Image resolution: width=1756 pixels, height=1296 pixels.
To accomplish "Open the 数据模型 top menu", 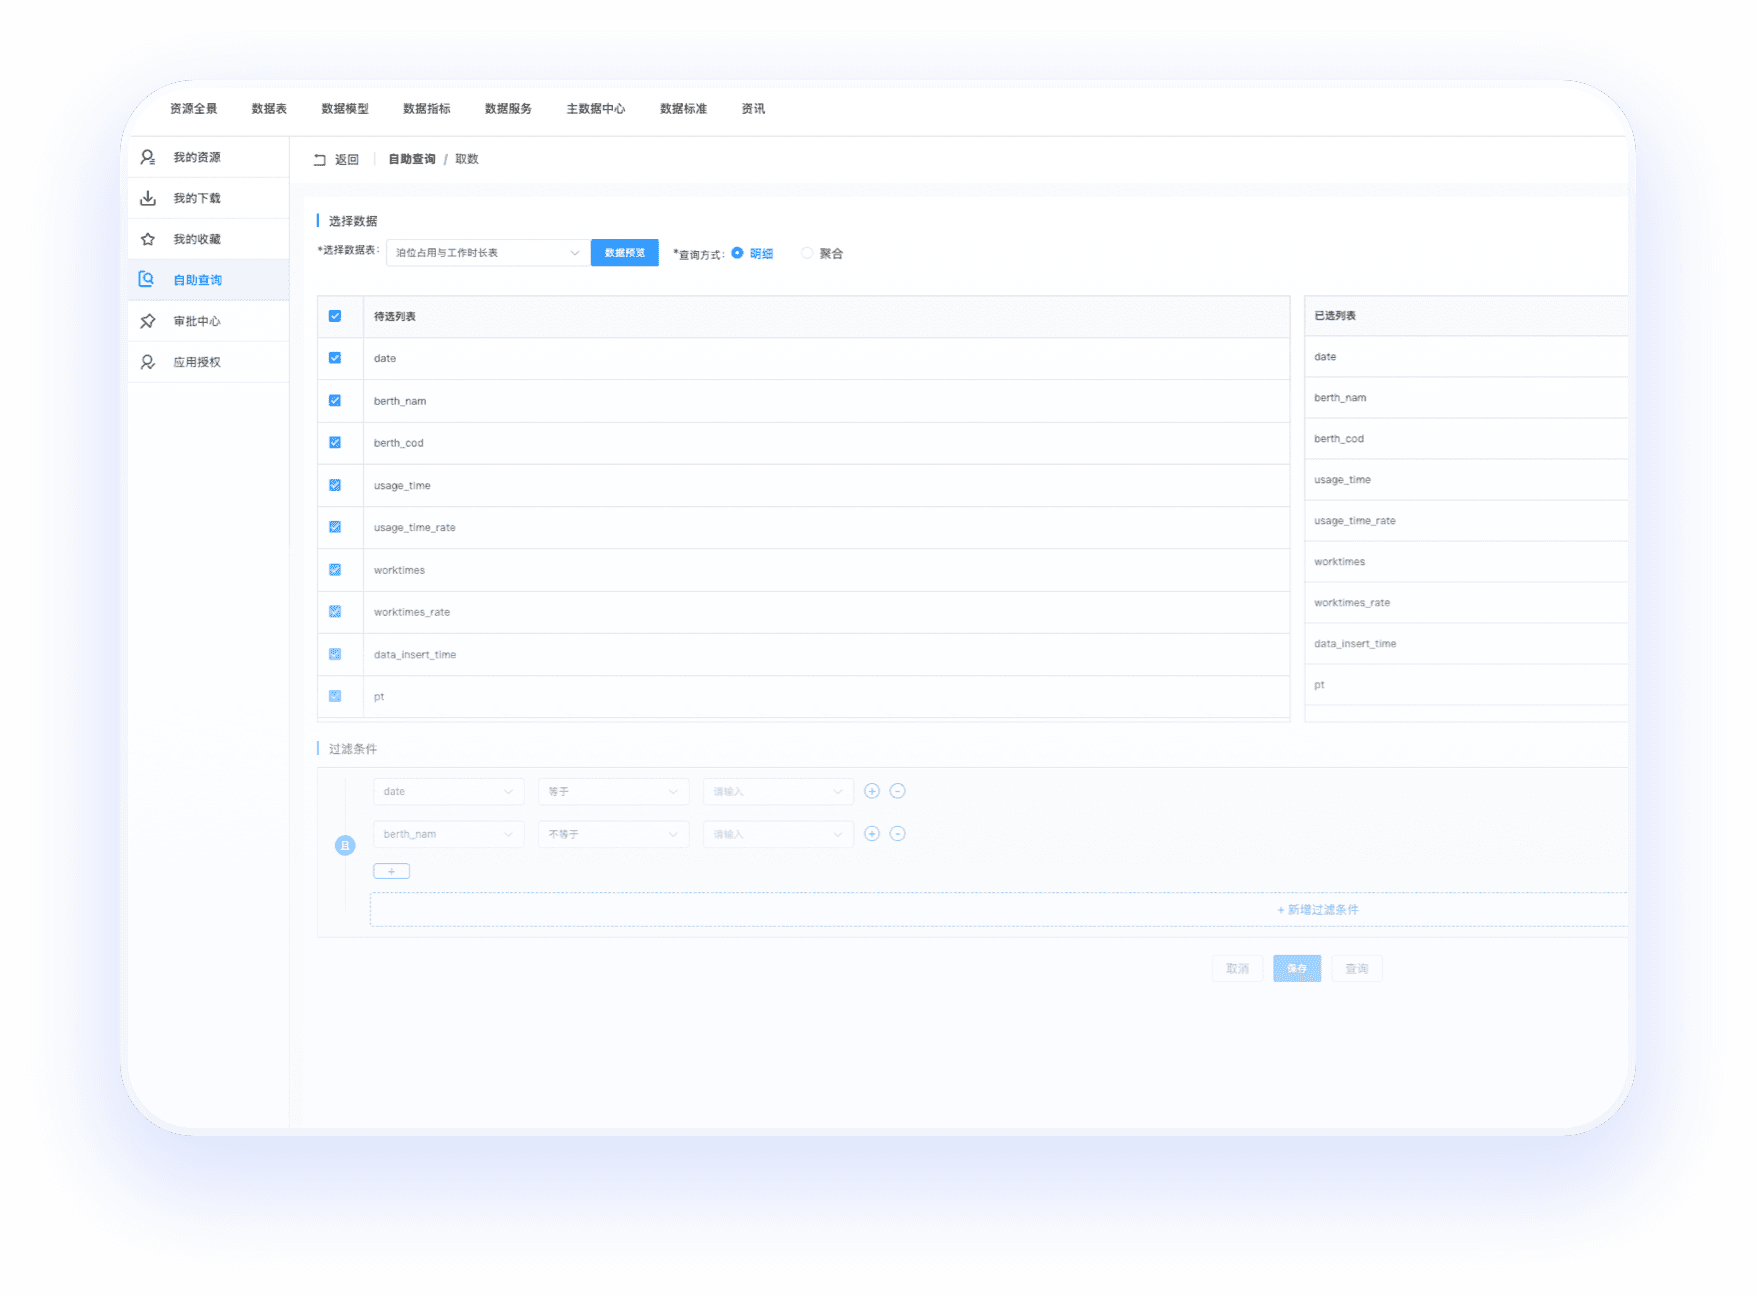I will pos(345,109).
